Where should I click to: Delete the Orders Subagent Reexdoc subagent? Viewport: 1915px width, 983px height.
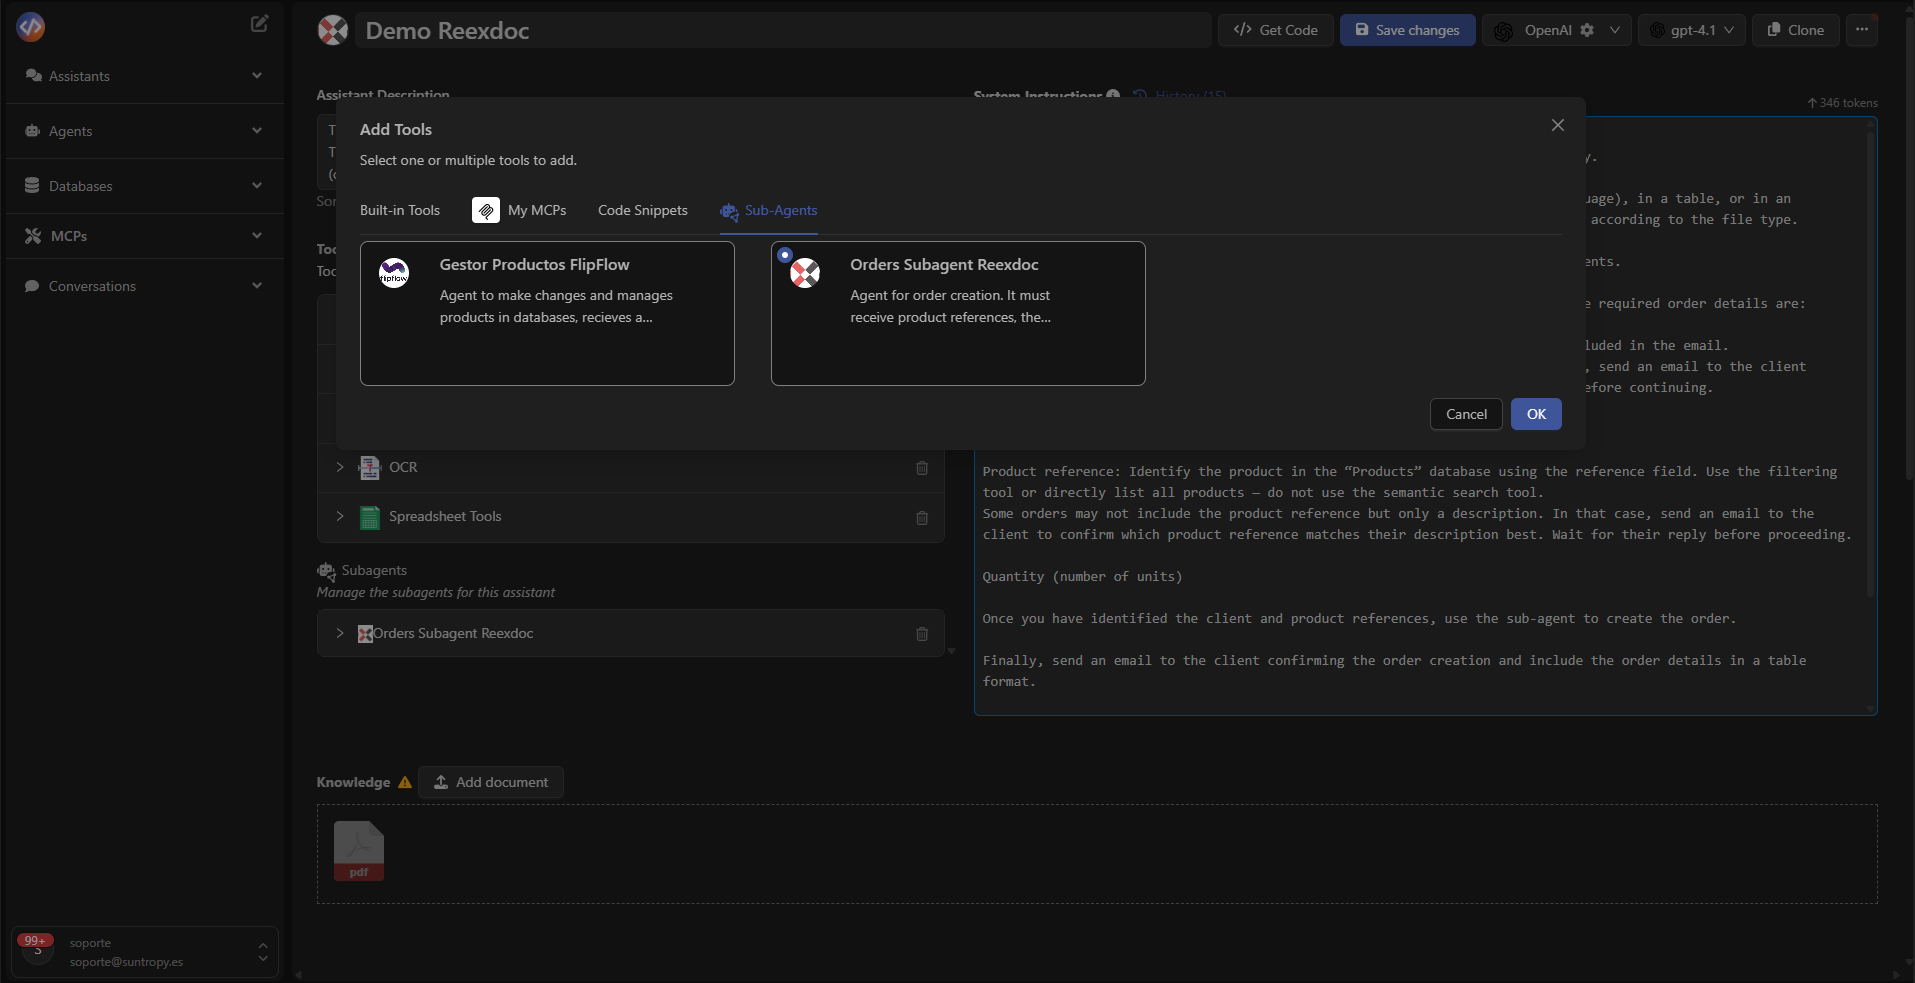click(x=922, y=634)
